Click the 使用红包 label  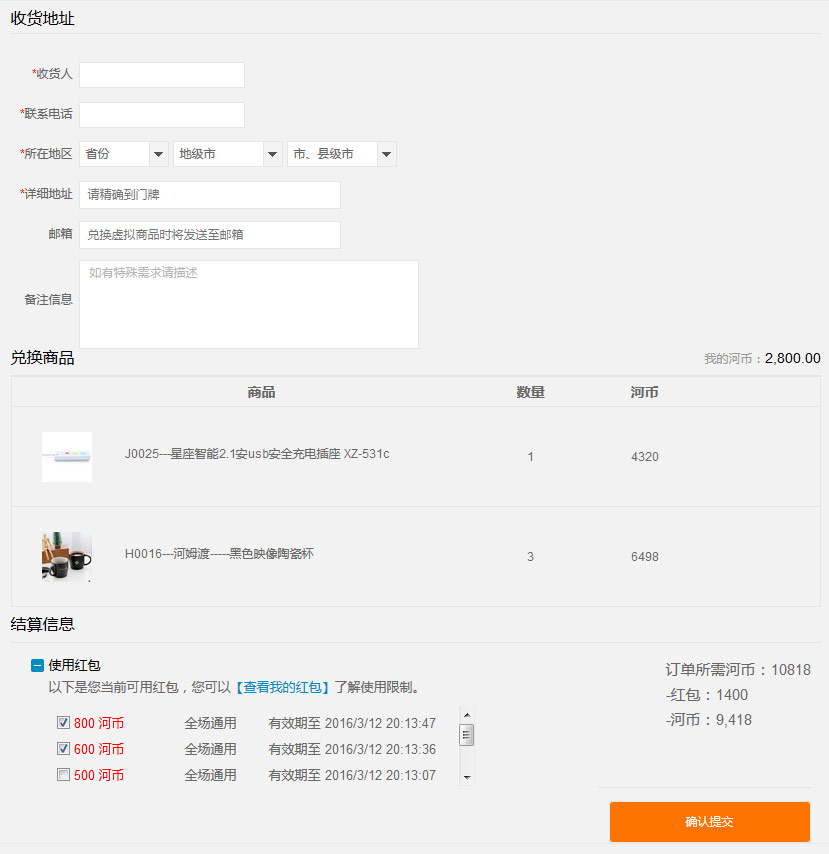pyautogui.click(x=75, y=665)
